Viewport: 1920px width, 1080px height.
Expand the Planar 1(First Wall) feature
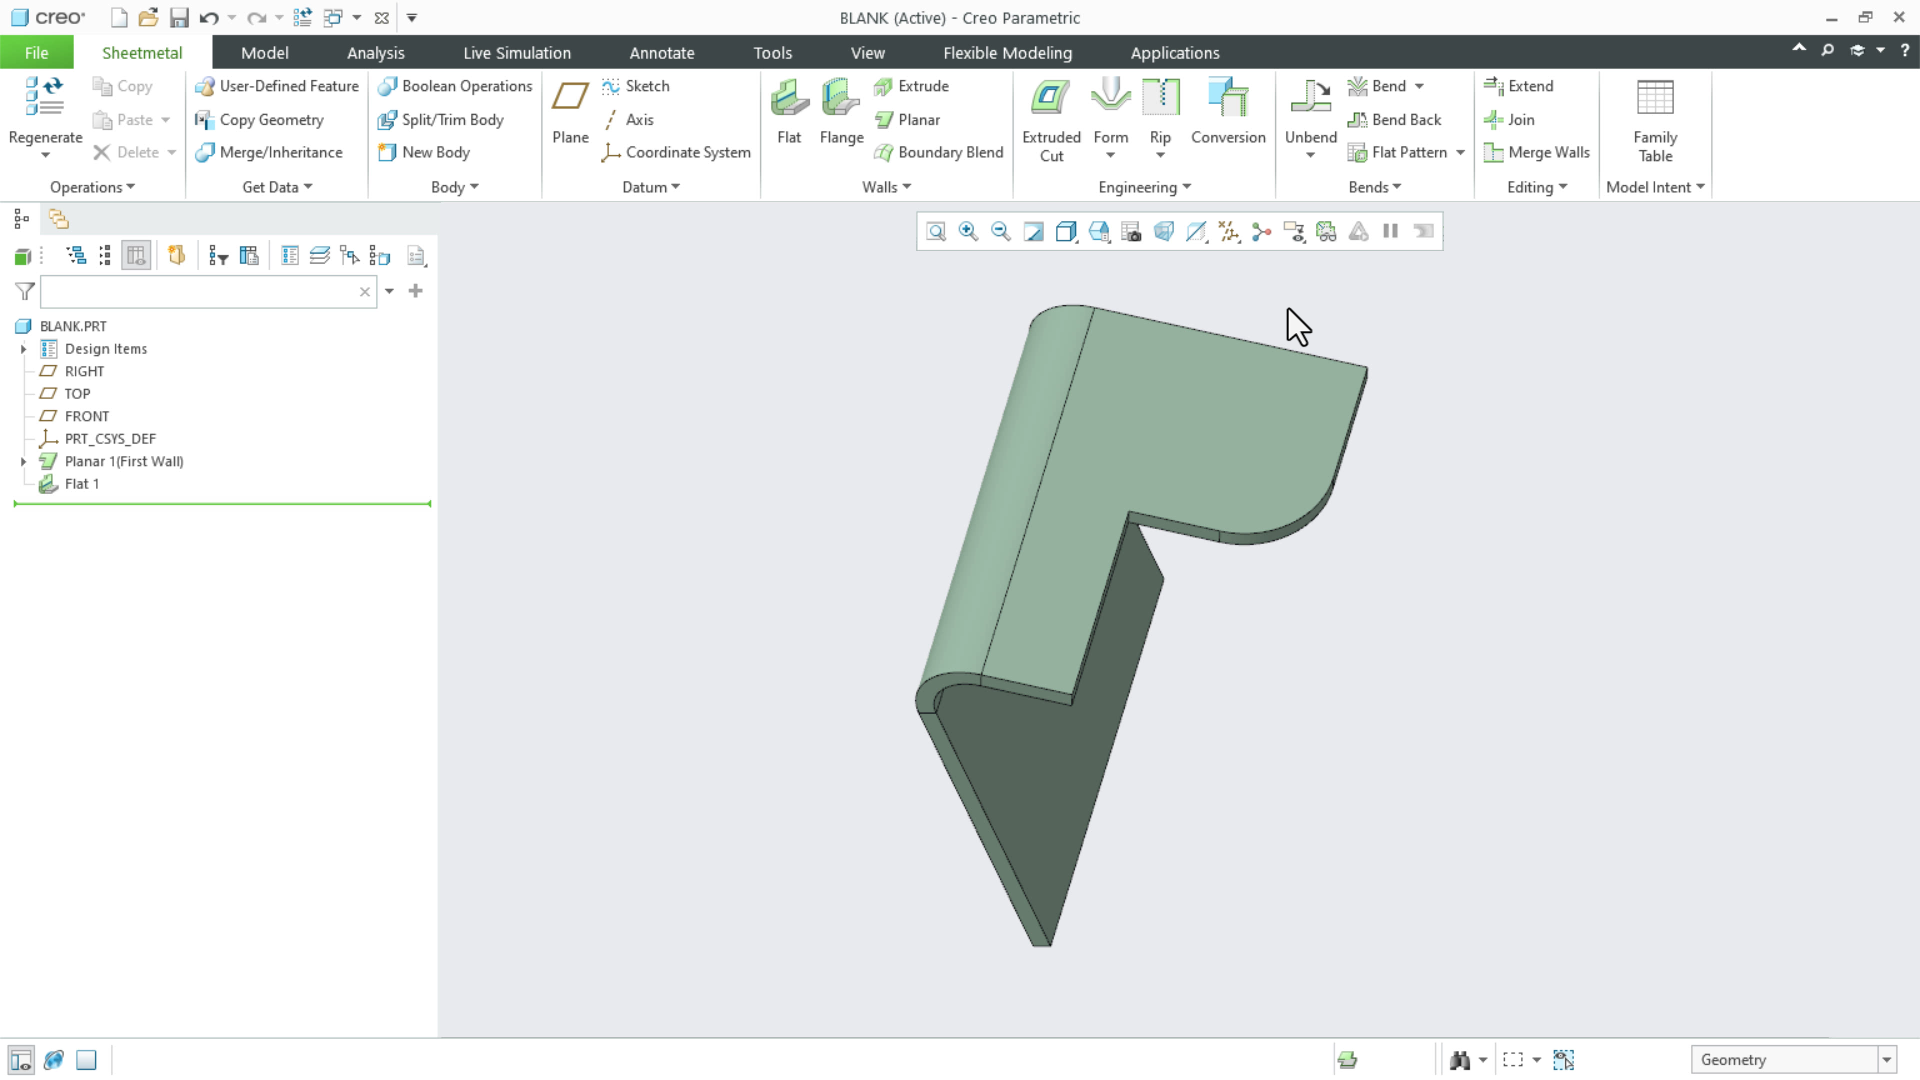(23, 461)
